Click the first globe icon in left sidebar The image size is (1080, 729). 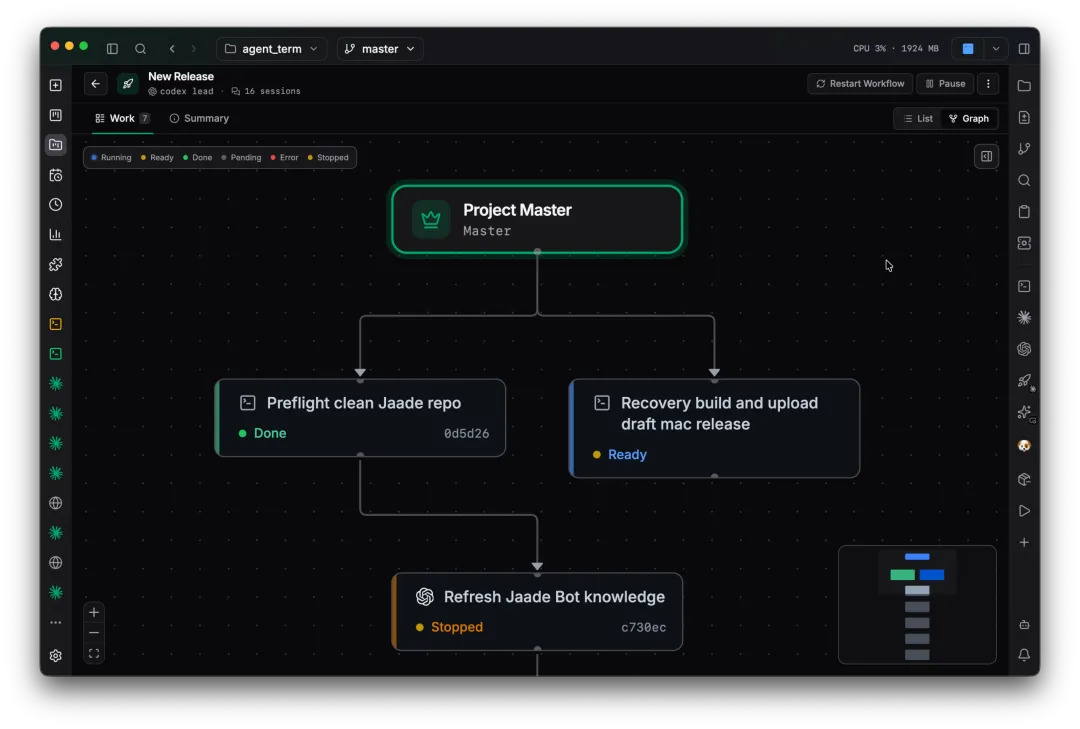pos(56,503)
